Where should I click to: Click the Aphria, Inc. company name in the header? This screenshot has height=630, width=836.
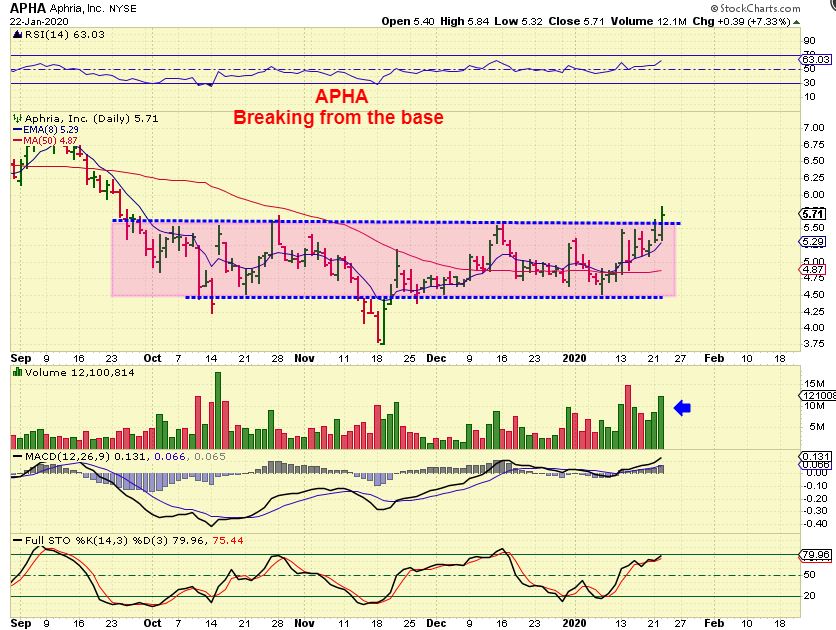pyautogui.click(x=77, y=9)
